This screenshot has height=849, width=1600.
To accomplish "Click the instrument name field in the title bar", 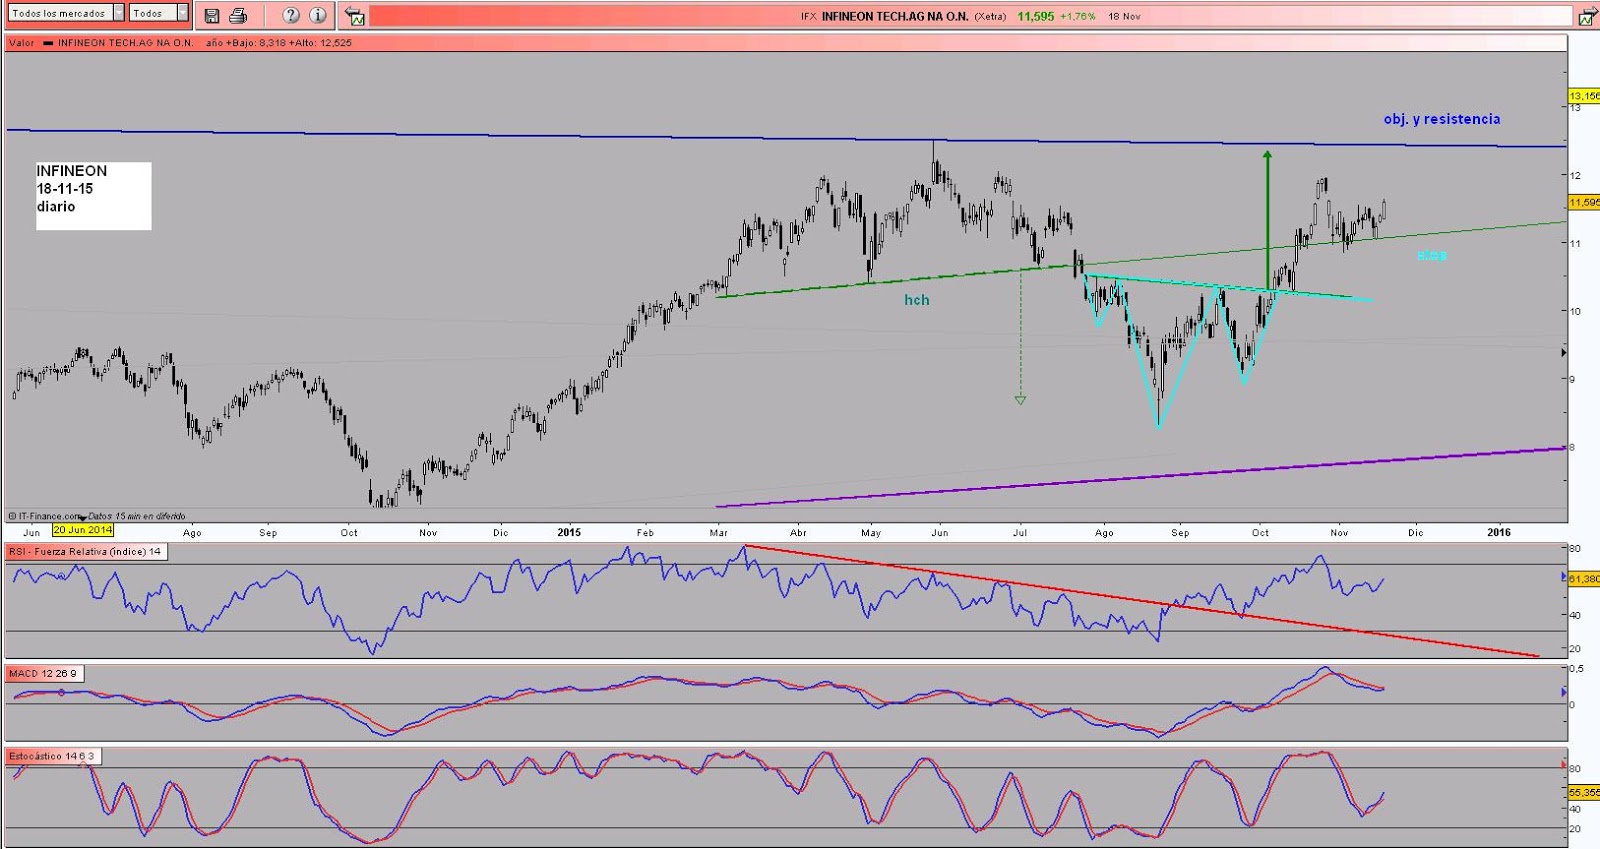I will click(970, 16).
